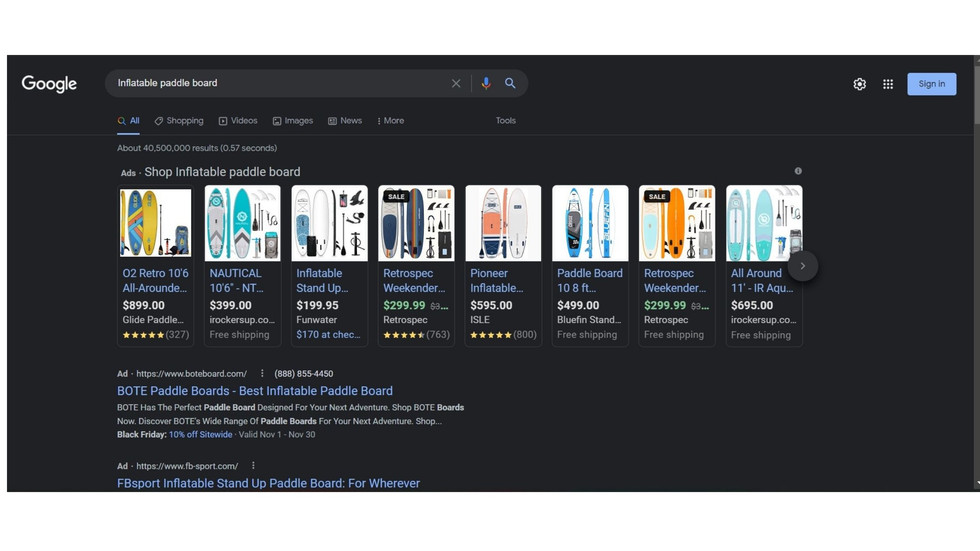Open options dots for fb-sport.com ad
This screenshot has width=980, height=551.
click(253, 466)
